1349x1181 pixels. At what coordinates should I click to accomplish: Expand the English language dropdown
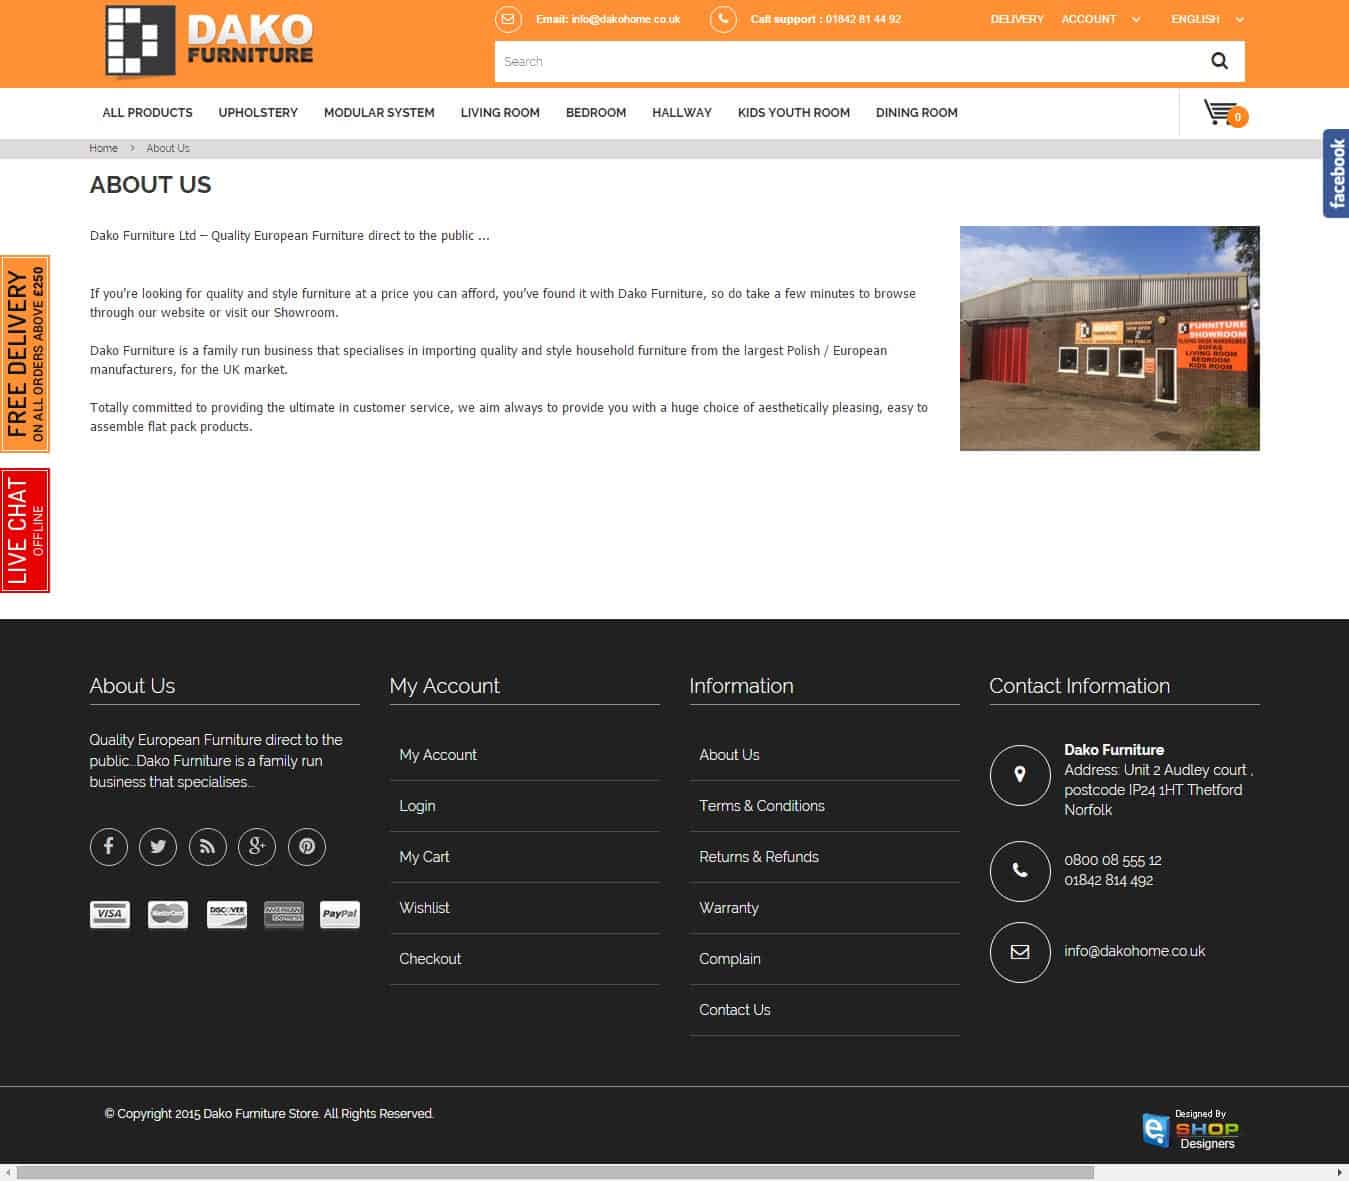pyautogui.click(x=1207, y=19)
